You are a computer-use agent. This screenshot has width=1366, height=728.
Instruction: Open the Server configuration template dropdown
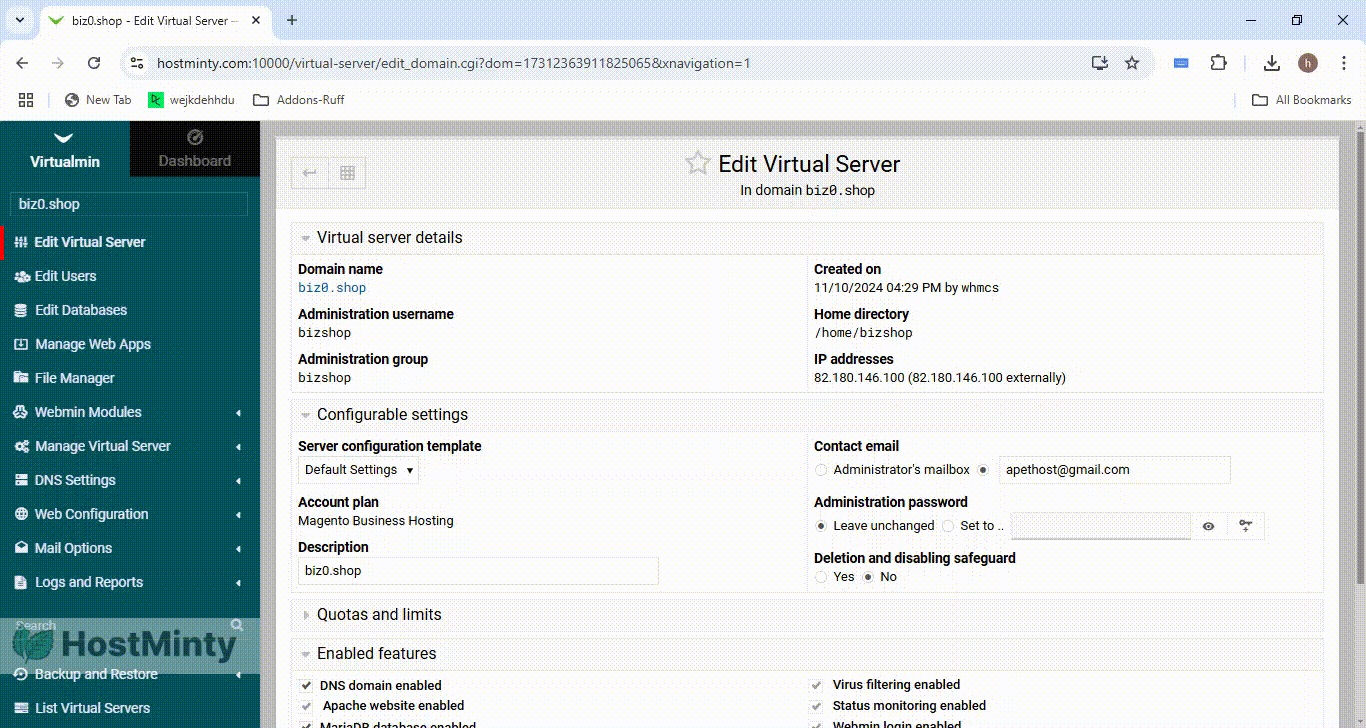tap(357, 469)
